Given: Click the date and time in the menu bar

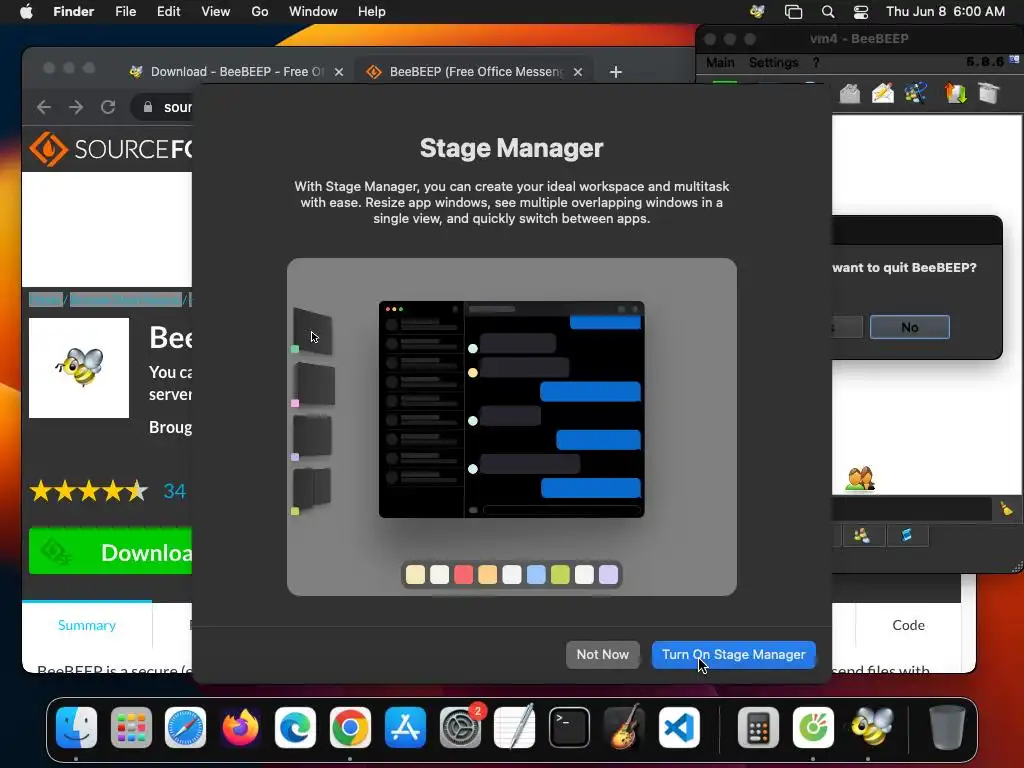Looking at the screenshot, I should (946, 12).
